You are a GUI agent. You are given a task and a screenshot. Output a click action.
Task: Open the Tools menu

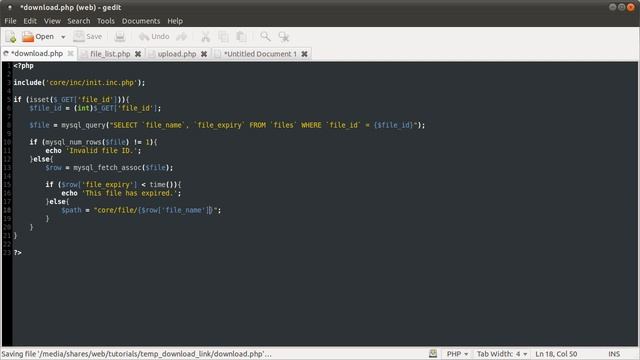pyautogui.click(x=106, y=21)
